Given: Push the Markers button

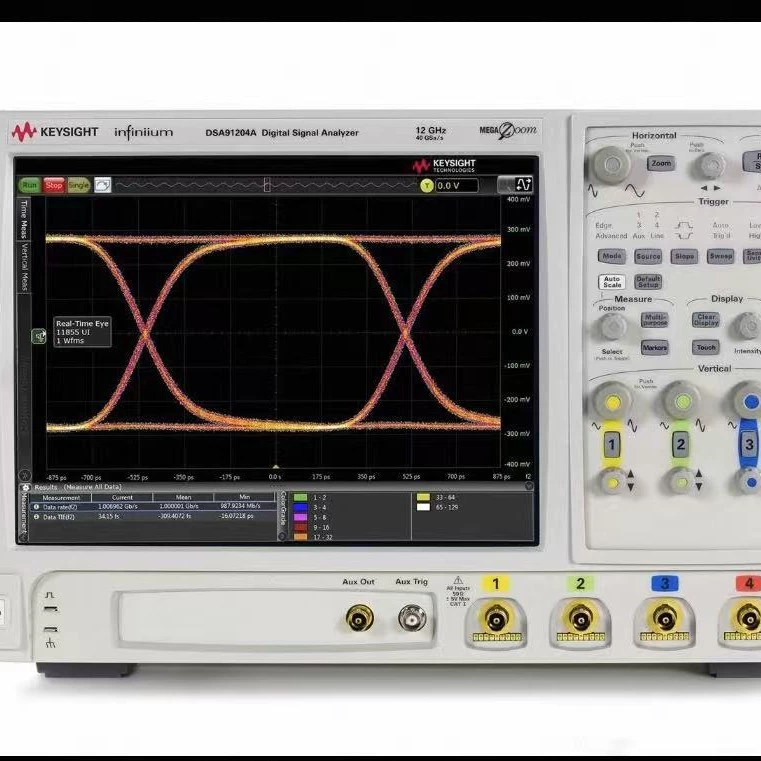Looking at the screenshot, I should 655,347.
